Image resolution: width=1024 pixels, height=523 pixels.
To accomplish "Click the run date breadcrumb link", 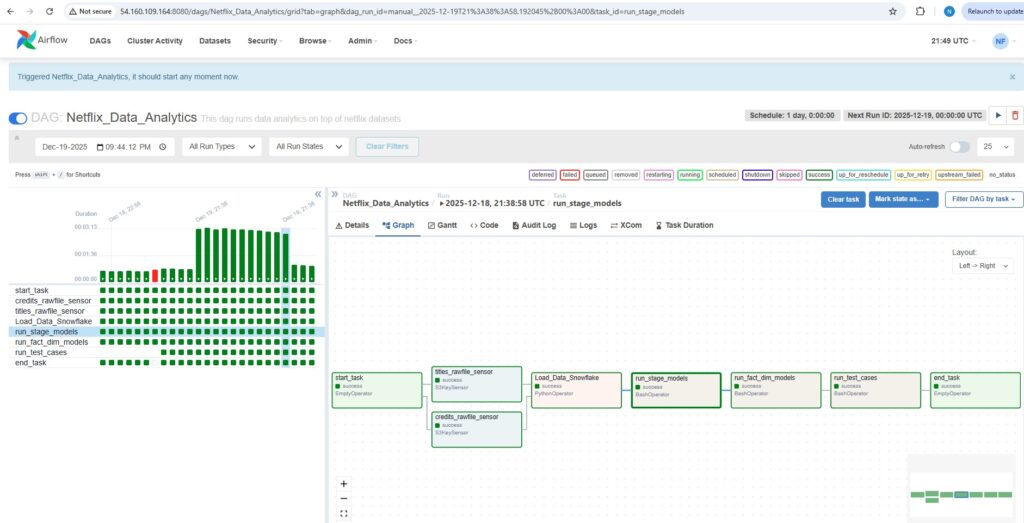I will (x=494, y=203).
